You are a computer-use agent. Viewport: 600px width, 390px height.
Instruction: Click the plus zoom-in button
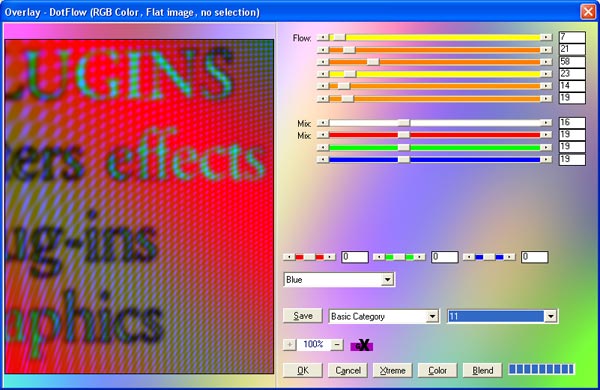[290, 345]
